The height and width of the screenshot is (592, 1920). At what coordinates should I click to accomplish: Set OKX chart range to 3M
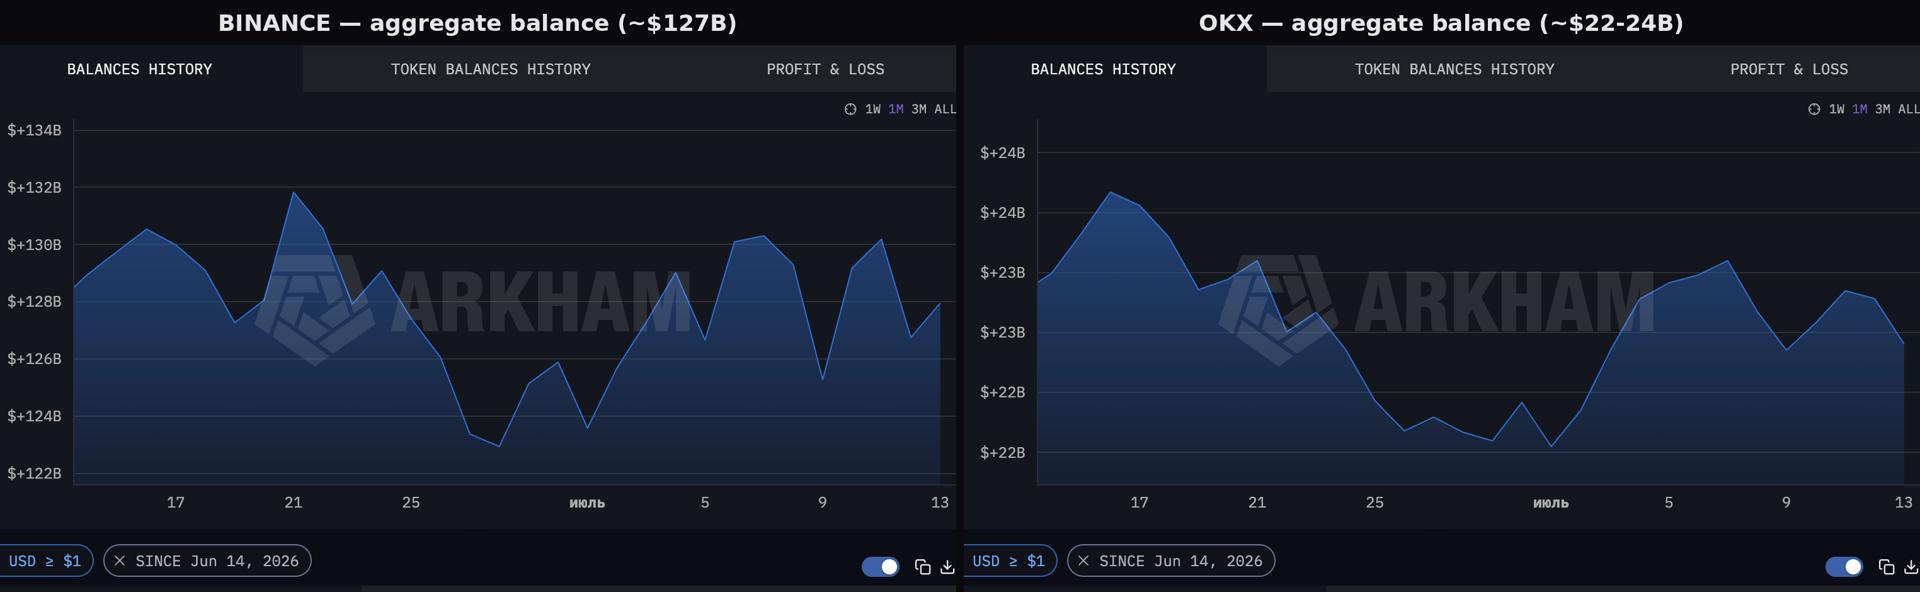pos(1883,109)
